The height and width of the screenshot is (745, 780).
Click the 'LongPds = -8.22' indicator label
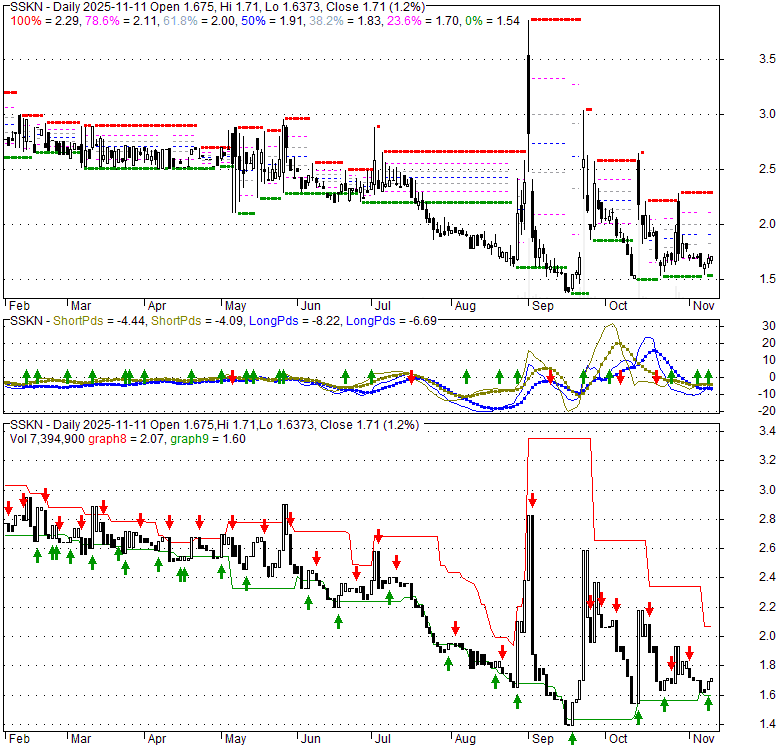(295, 321)
